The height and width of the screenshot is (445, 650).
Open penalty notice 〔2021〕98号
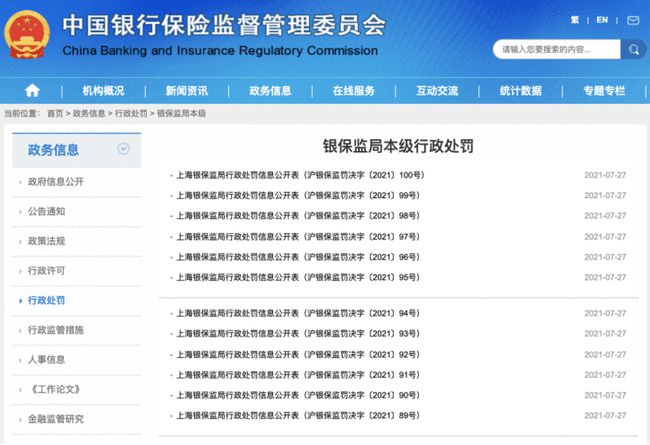(x=298, y=216)
